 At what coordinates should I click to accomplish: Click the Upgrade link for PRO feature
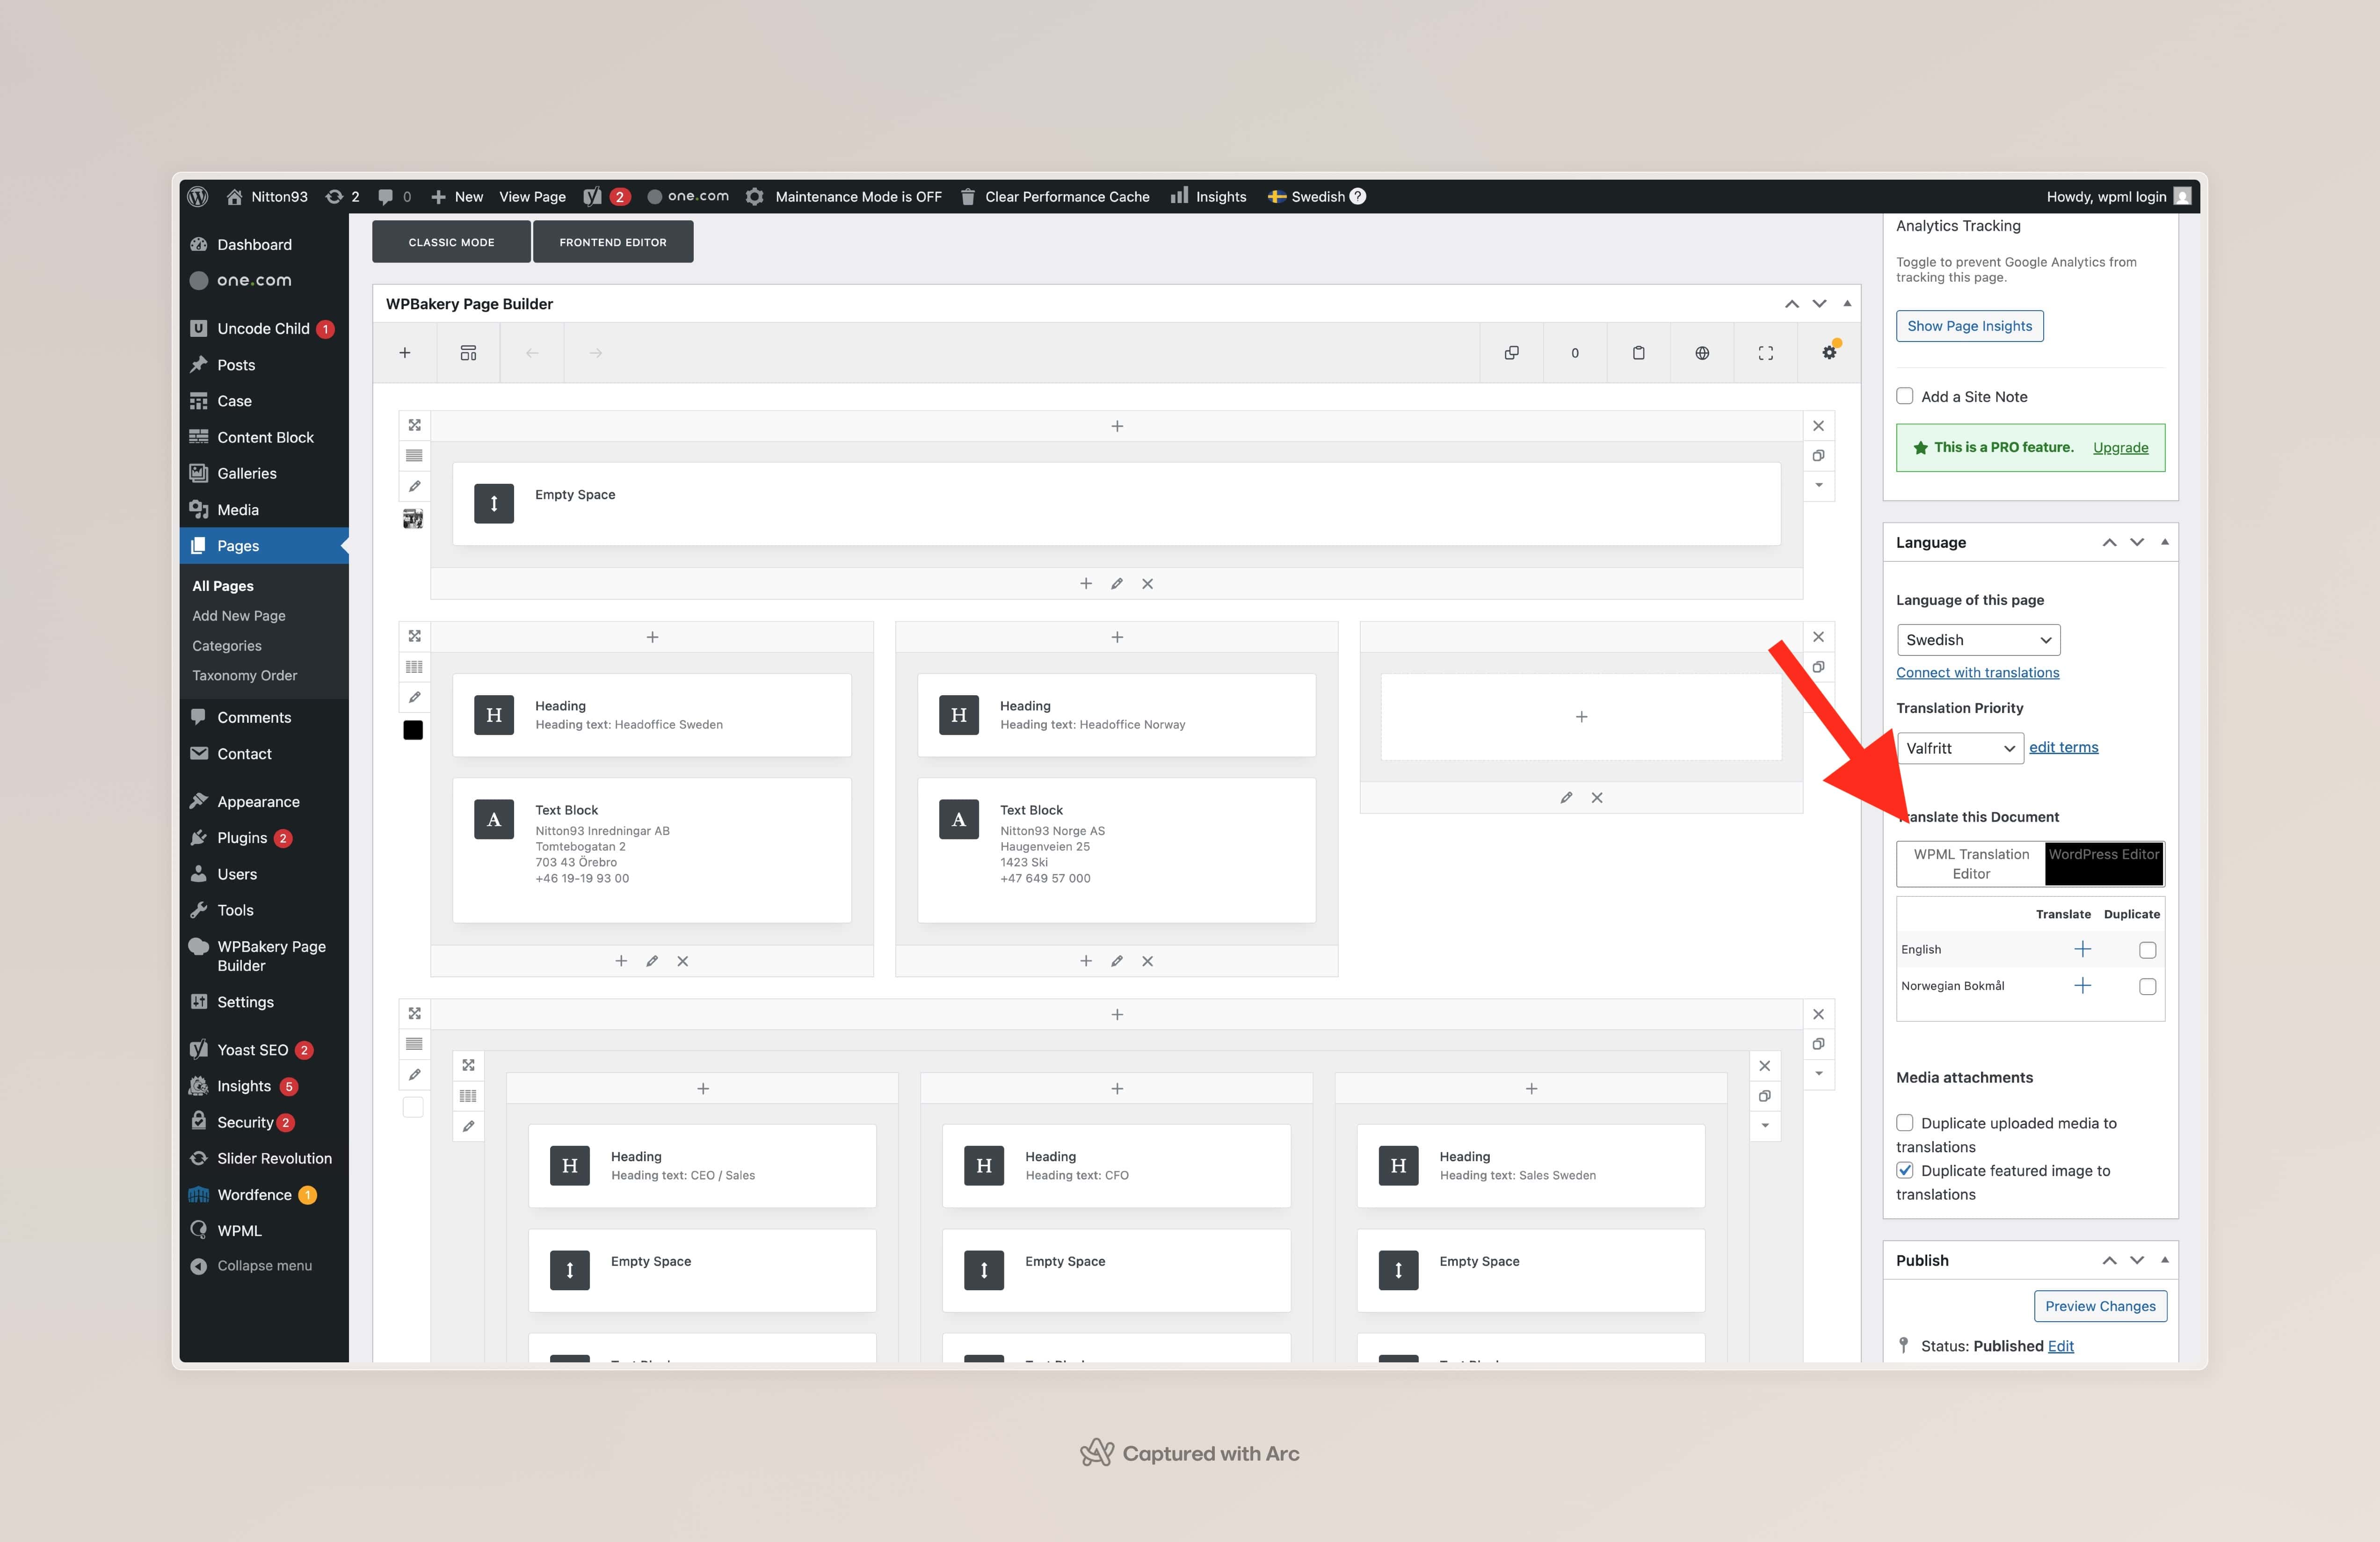[2120, 448]
